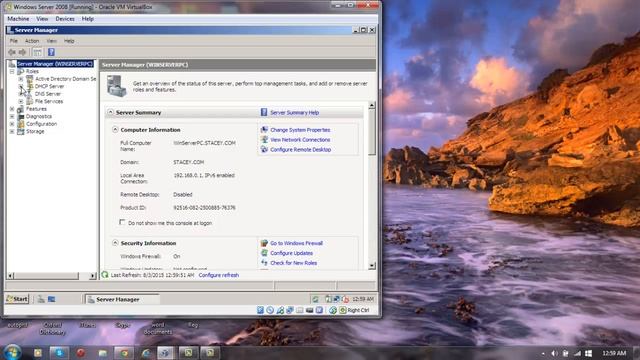Image resolution: width=640 pixels, height=360 pixels.
Task: Click Change System Properties link
Action: [x=300, y=130]
